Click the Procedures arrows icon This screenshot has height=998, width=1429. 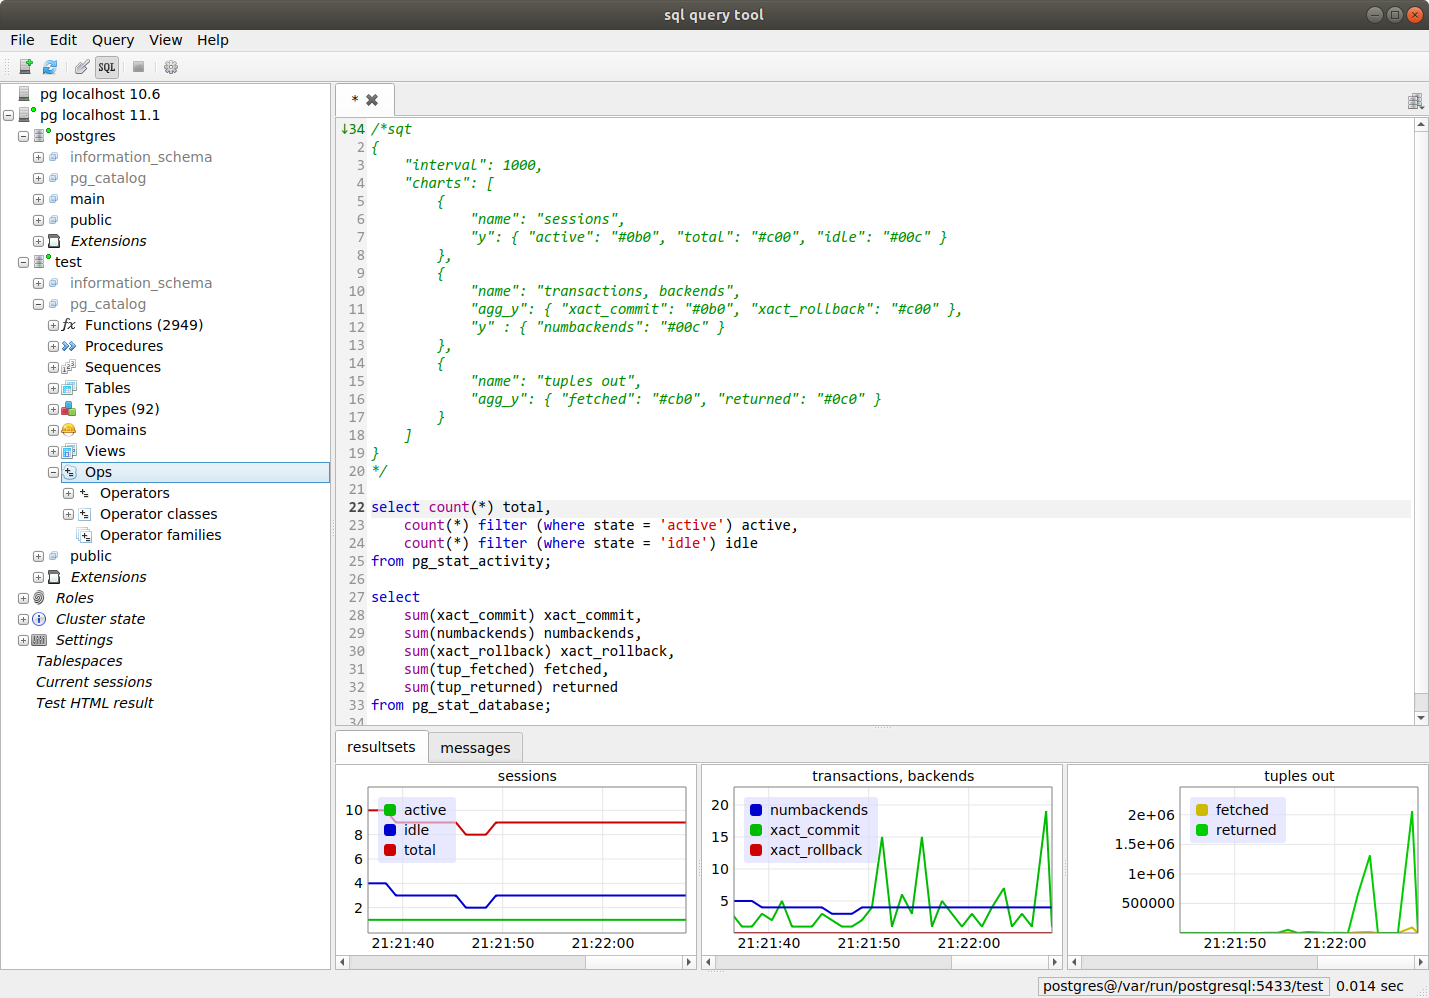(x=69, y=346)
